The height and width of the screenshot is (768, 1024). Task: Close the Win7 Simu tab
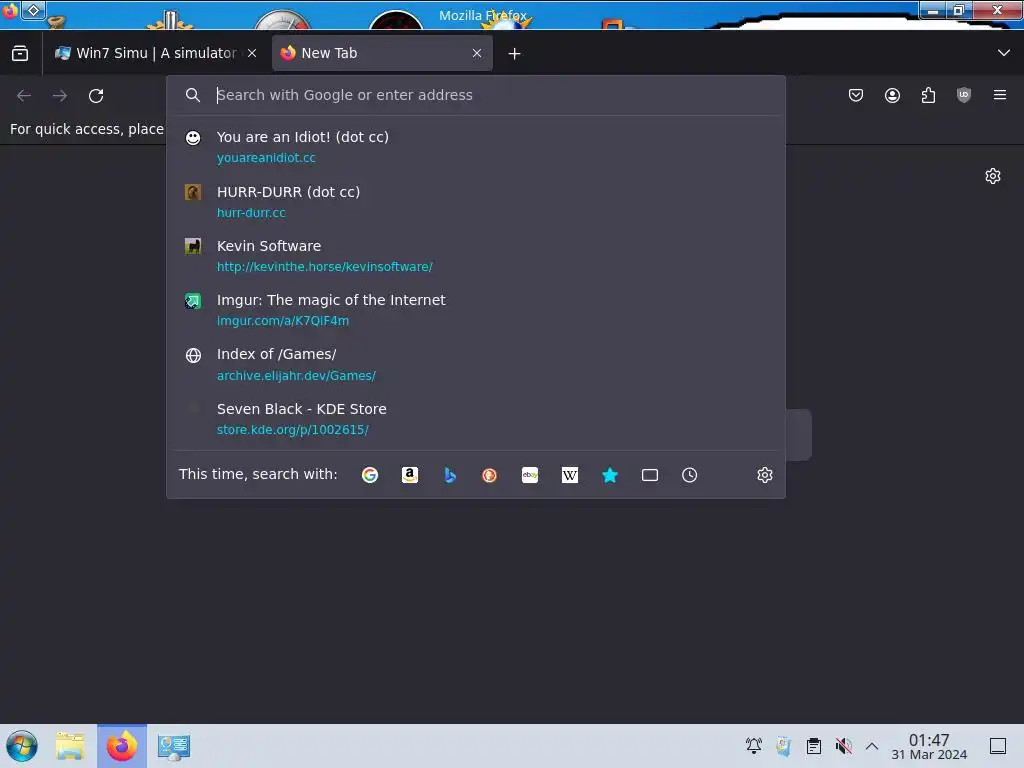(x=252, y=53)
